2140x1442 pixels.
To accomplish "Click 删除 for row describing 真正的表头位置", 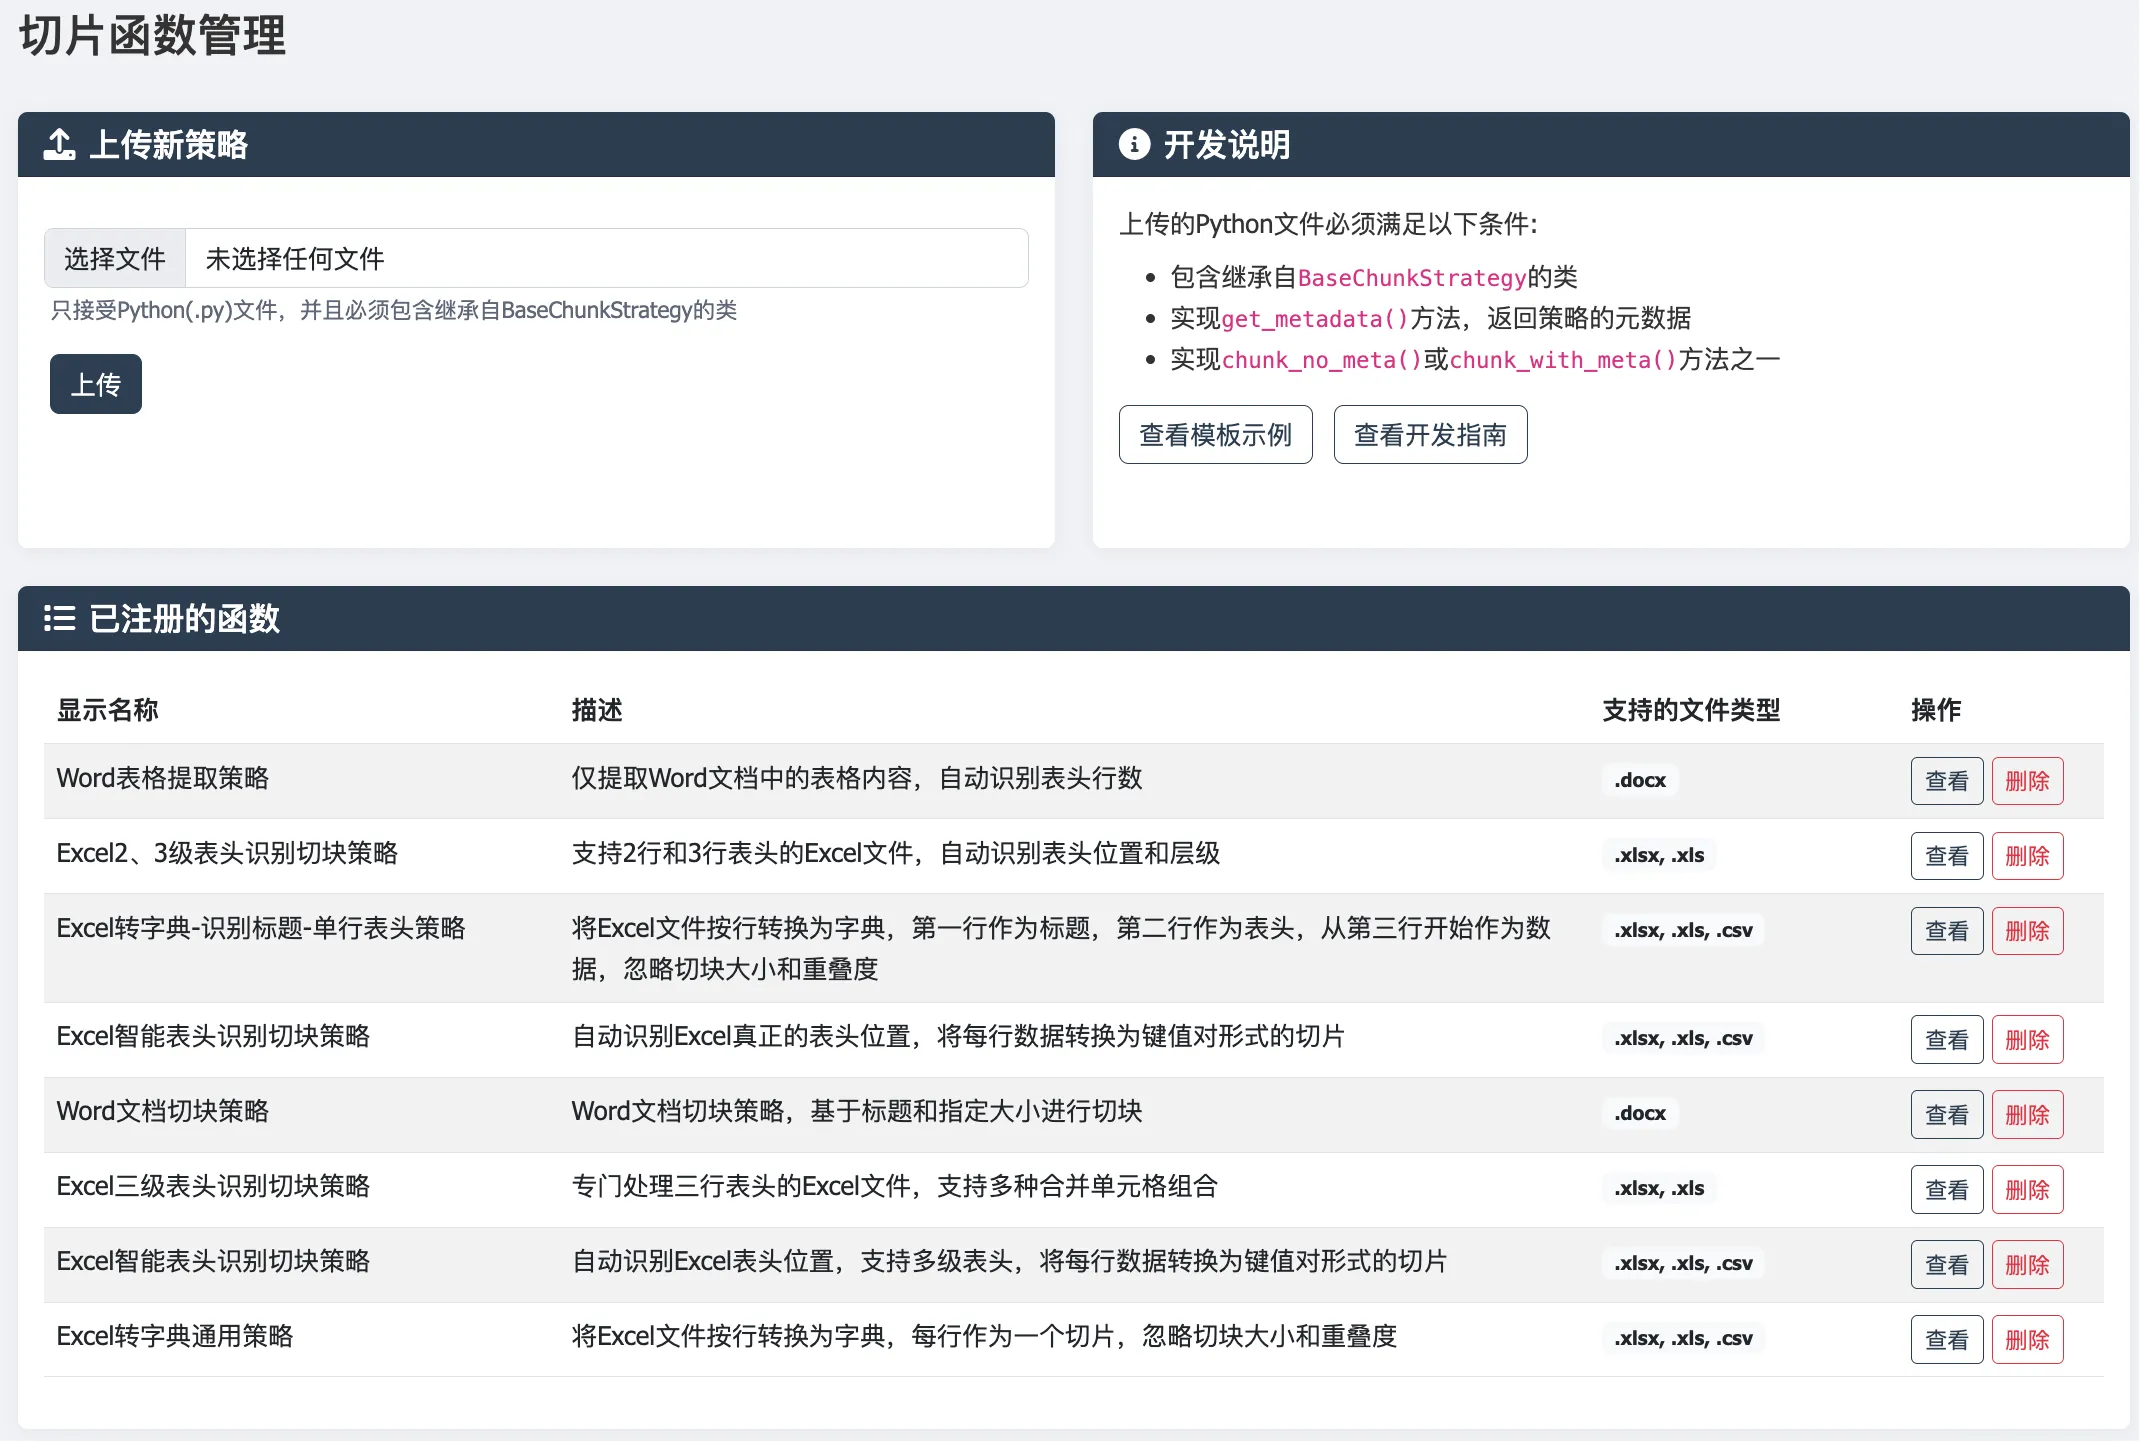I will click(2027, 1040).
